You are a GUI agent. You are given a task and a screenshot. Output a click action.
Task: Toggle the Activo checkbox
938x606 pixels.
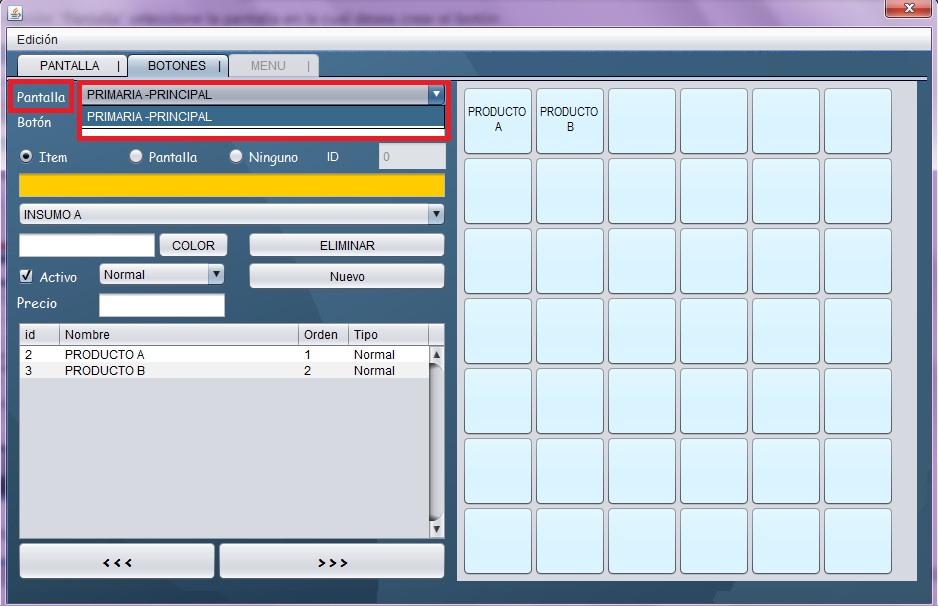click(27, 276)
